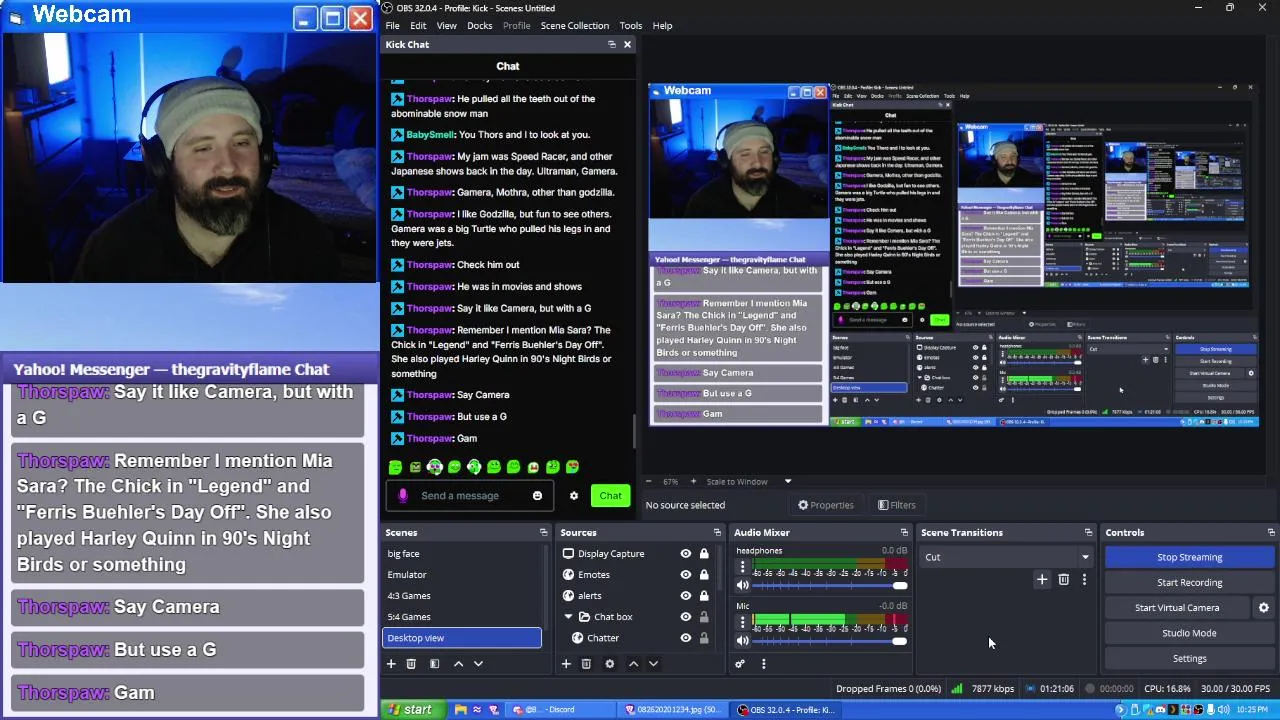Click Stop Streaming button
Viewport: 1280px width, 720px height.
1189,557
